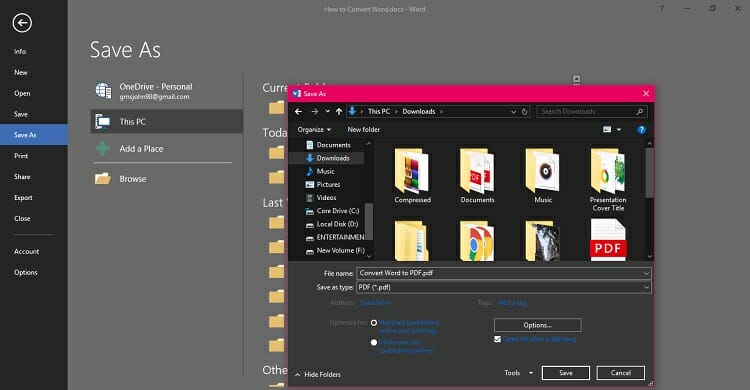Open the Presentation Cover Title folder
The image size is (750, 390).
point(608,180)
